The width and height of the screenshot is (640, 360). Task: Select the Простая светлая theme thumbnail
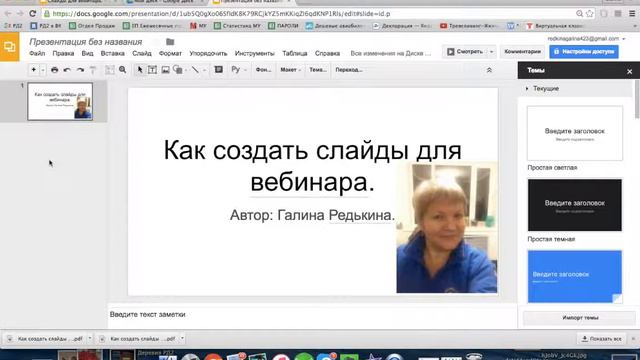point(575,133)
